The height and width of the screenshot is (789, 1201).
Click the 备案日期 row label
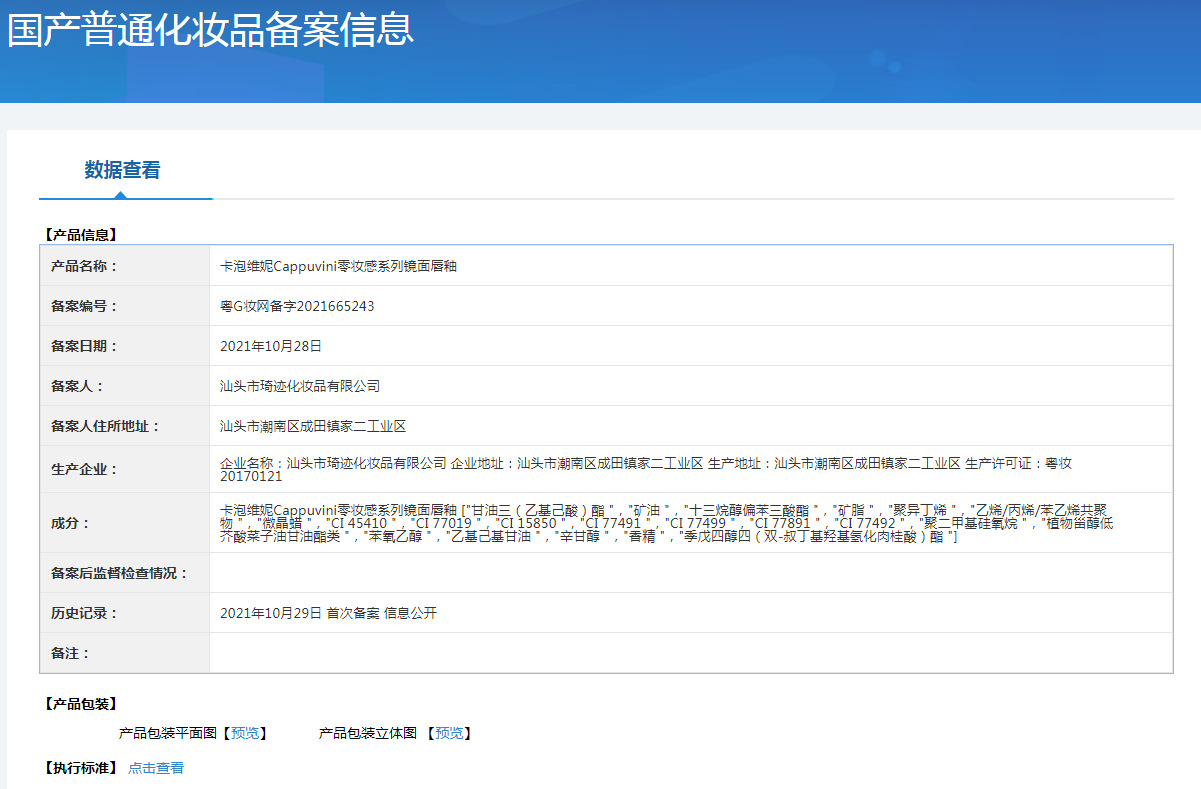[84, 346]
